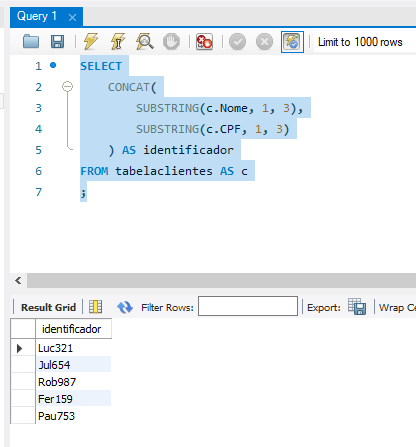
Task: Select the Query 1 tab
Action: click(37, 16)
